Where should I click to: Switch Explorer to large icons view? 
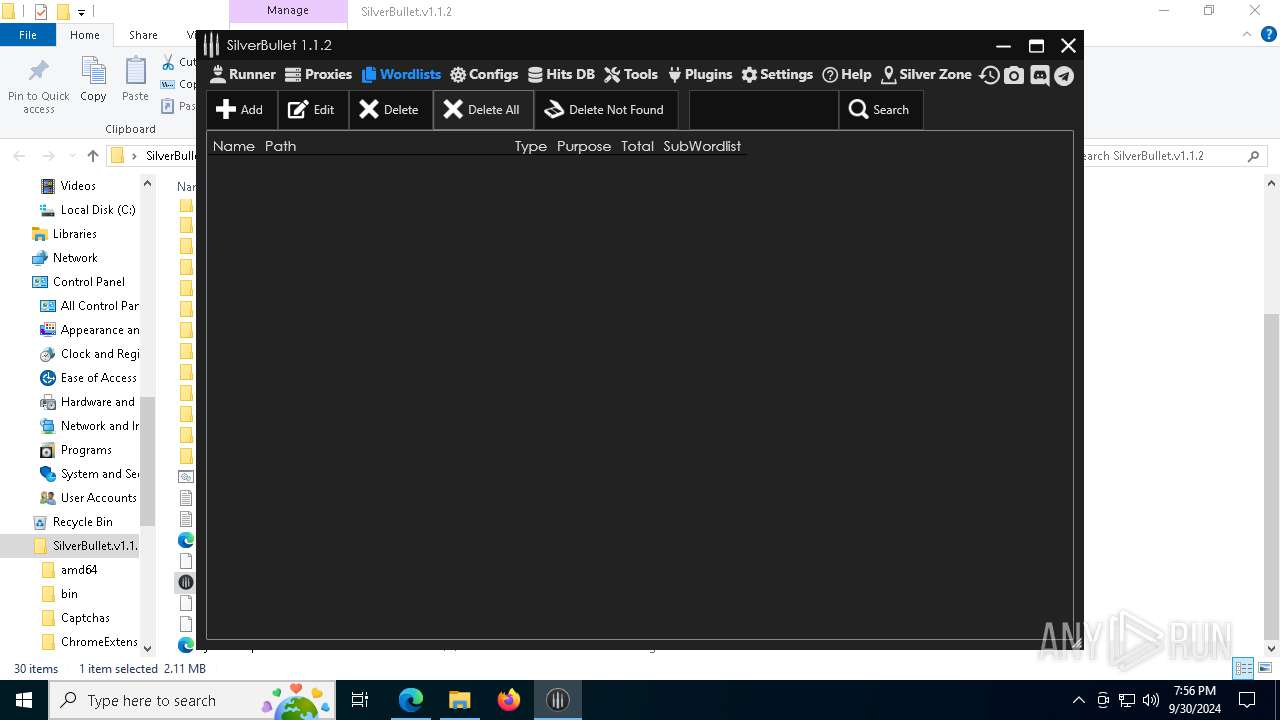1264,669
